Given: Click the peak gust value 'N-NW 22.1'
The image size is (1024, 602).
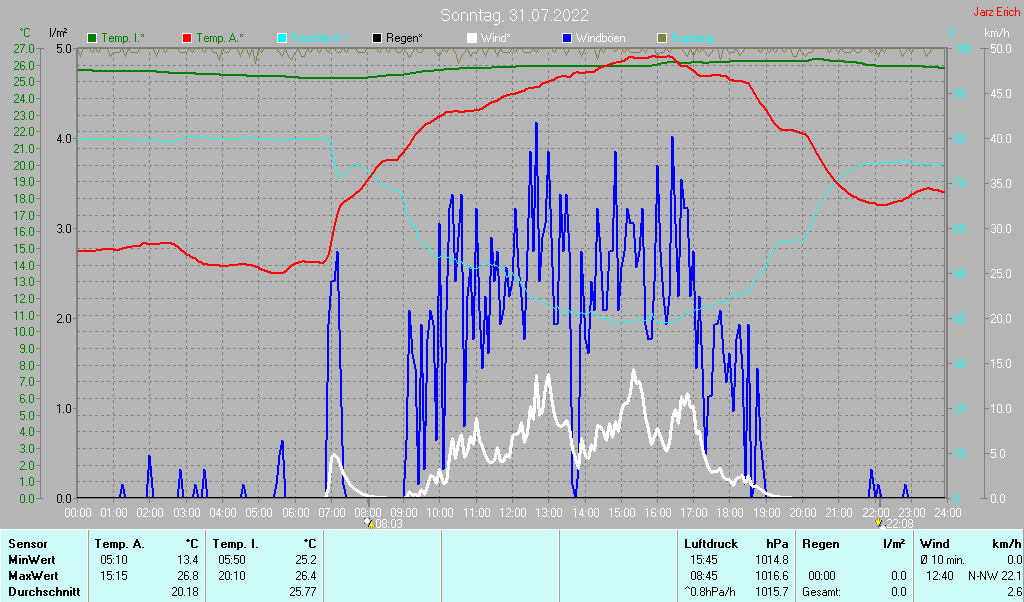Looking at the screenshot, I should point(995,577).
